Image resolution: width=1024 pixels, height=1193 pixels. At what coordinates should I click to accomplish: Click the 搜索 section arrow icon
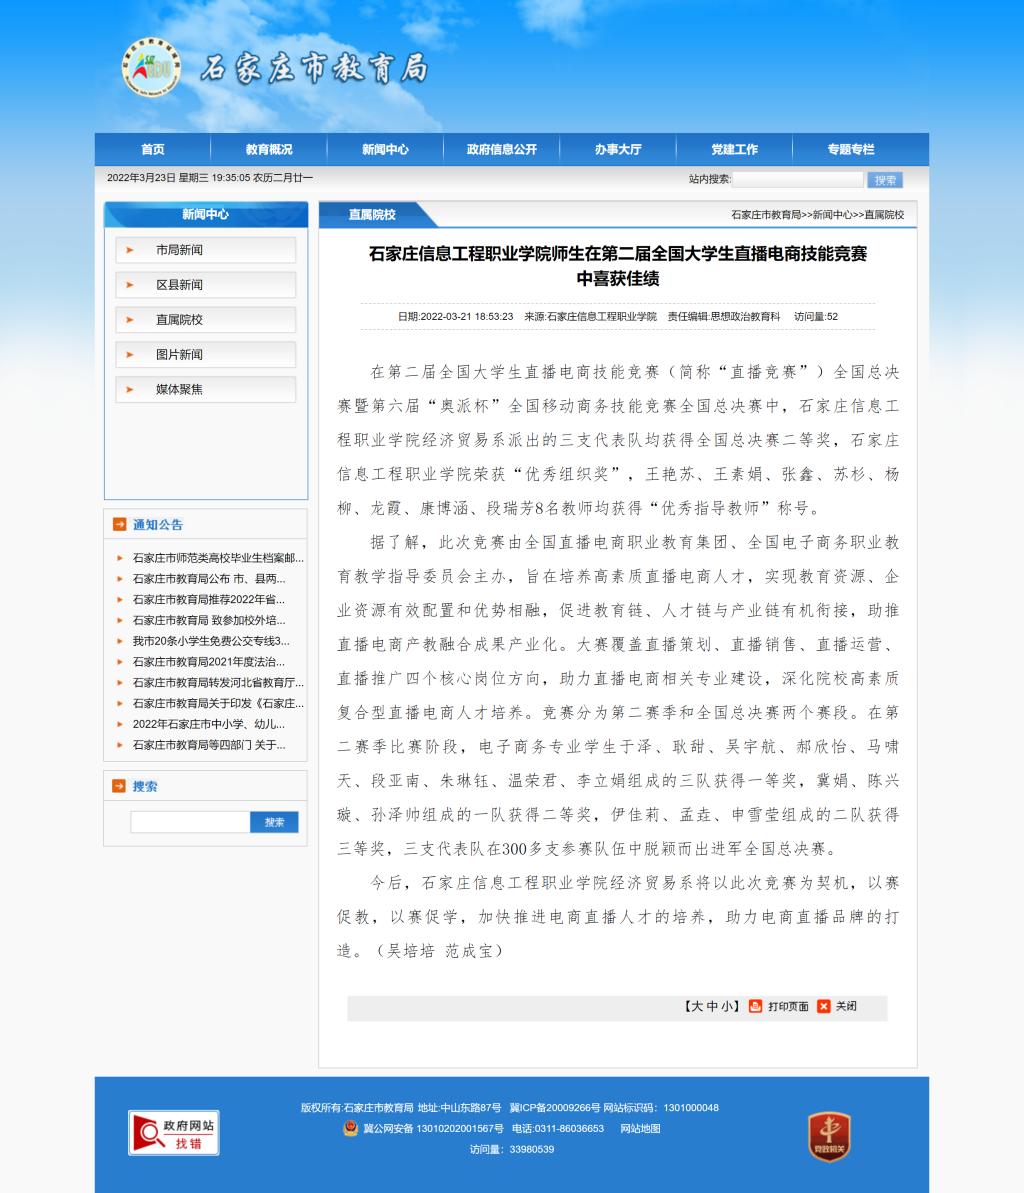pos(120,786)
